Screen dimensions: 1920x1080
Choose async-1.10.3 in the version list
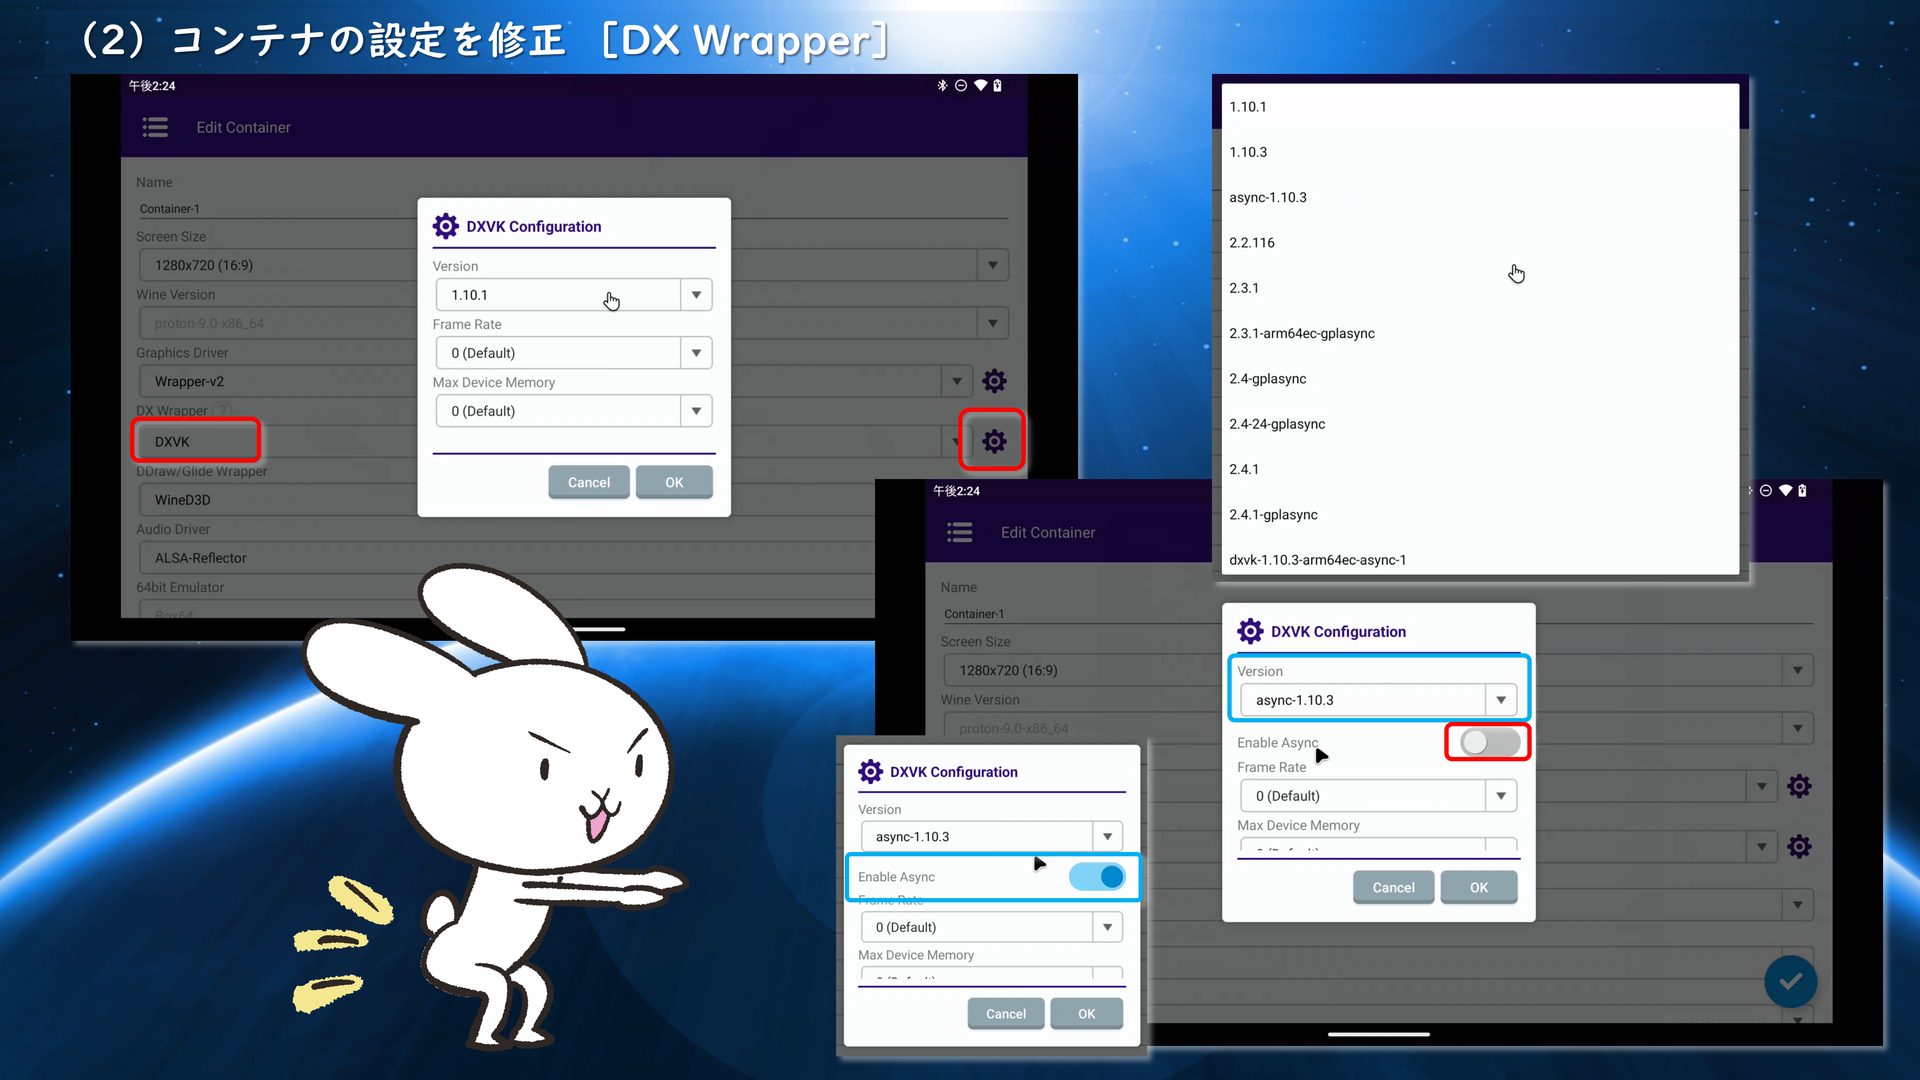[x=1480, y=197]
